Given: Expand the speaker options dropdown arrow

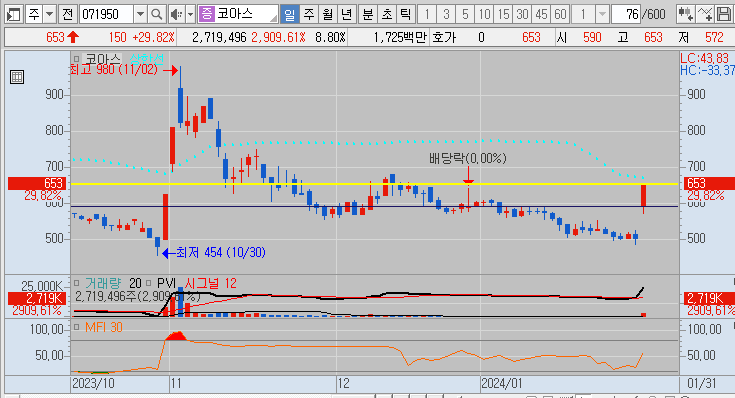Looking at the screenshot, I should [190, 15].
